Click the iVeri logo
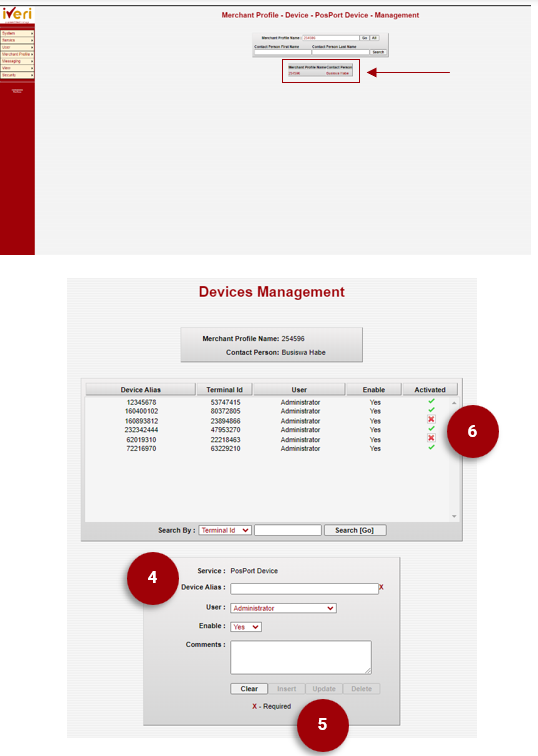This screenshot has width=538, height=756. [x=17, y=14]
